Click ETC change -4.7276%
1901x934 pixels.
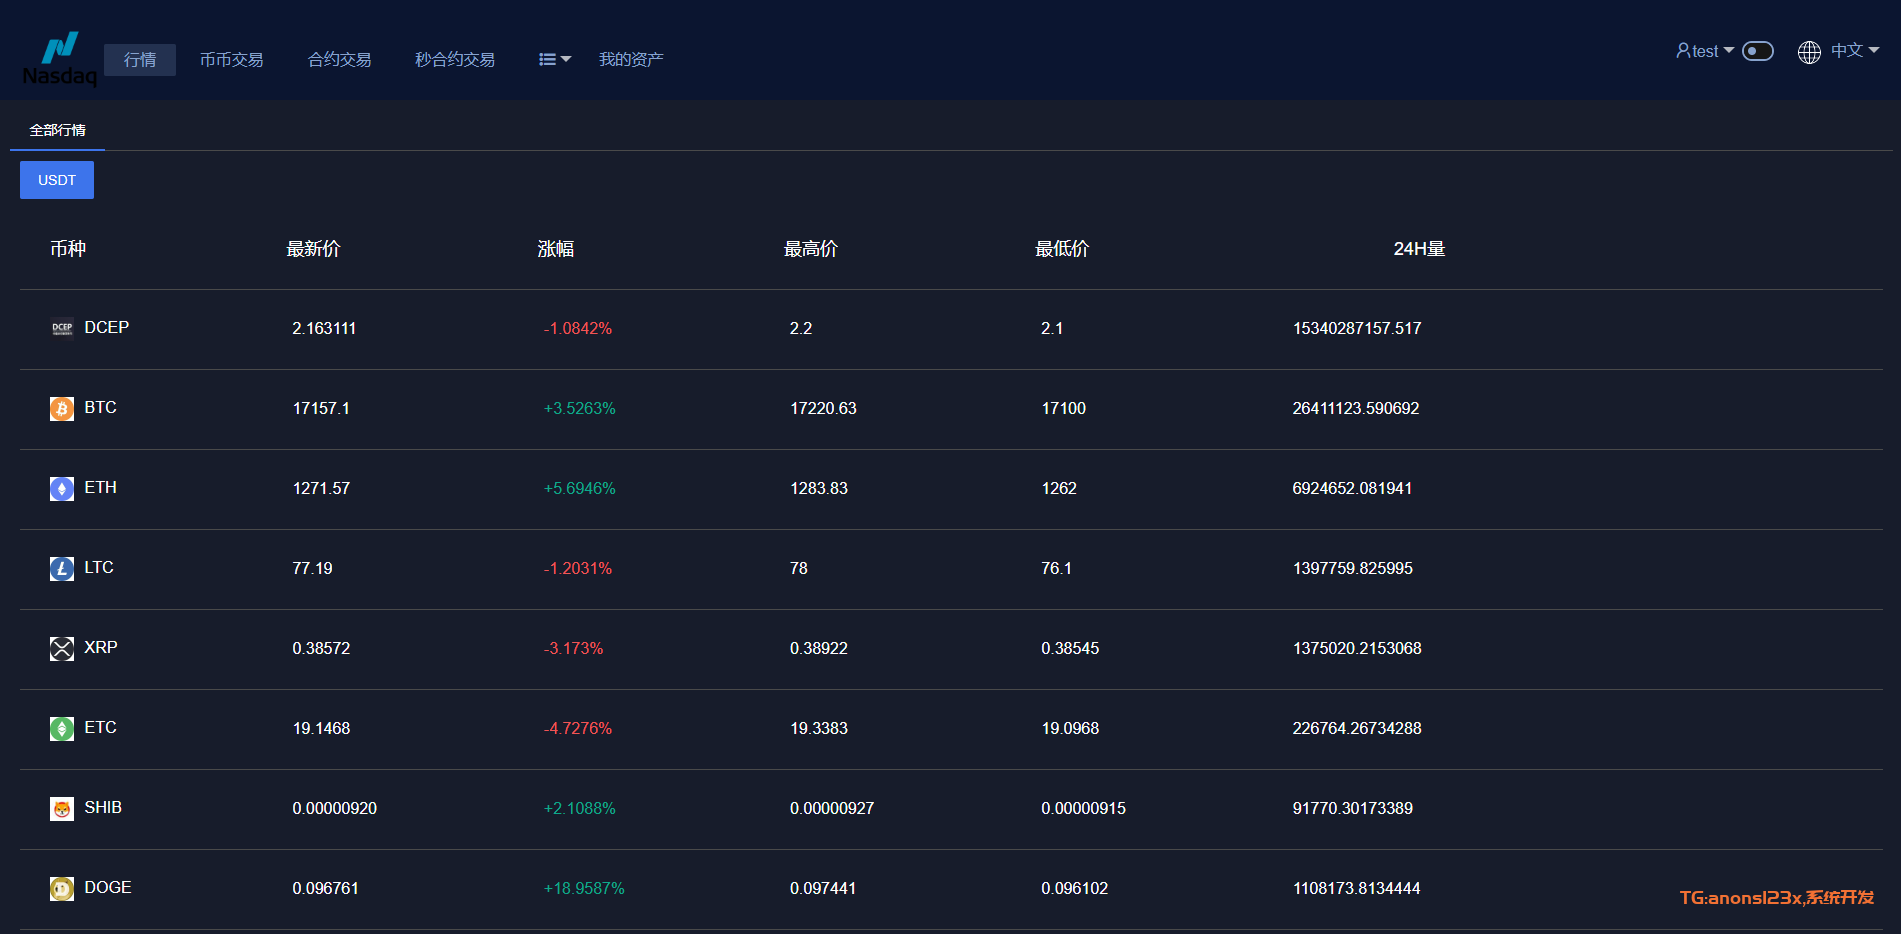(x=578, y=728)
